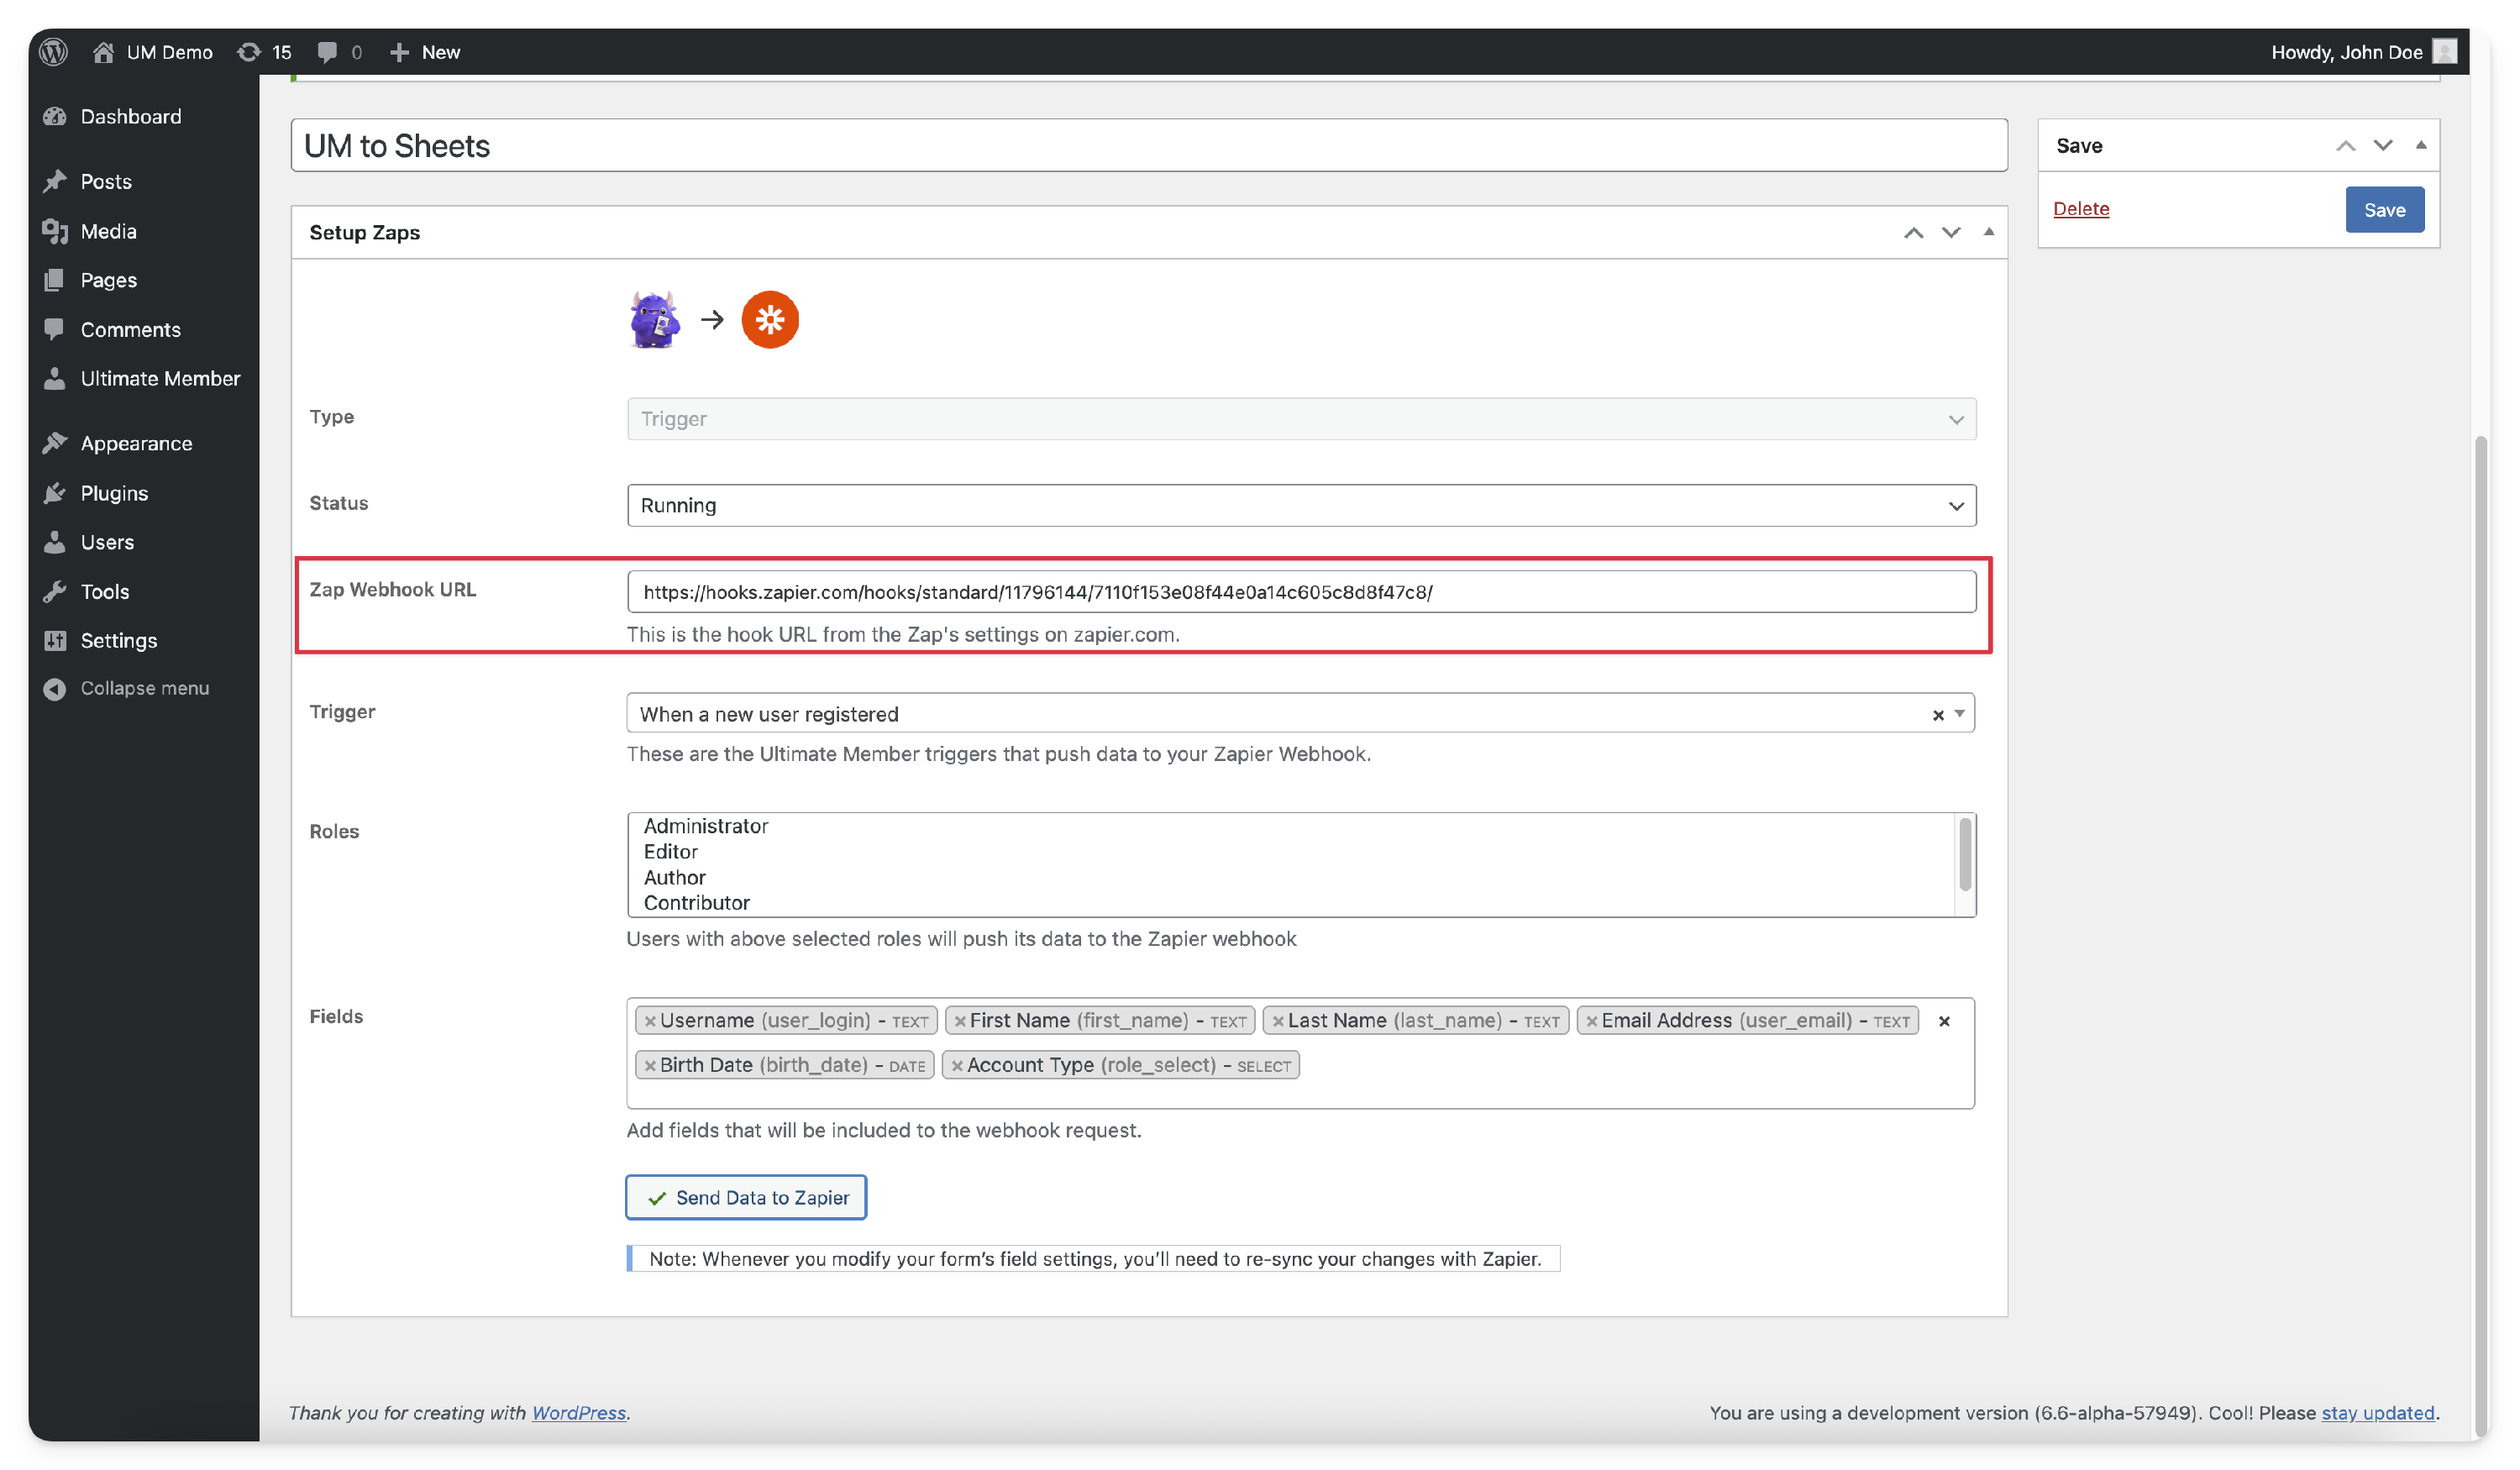Open the Settings menu

tap(118, 640)
